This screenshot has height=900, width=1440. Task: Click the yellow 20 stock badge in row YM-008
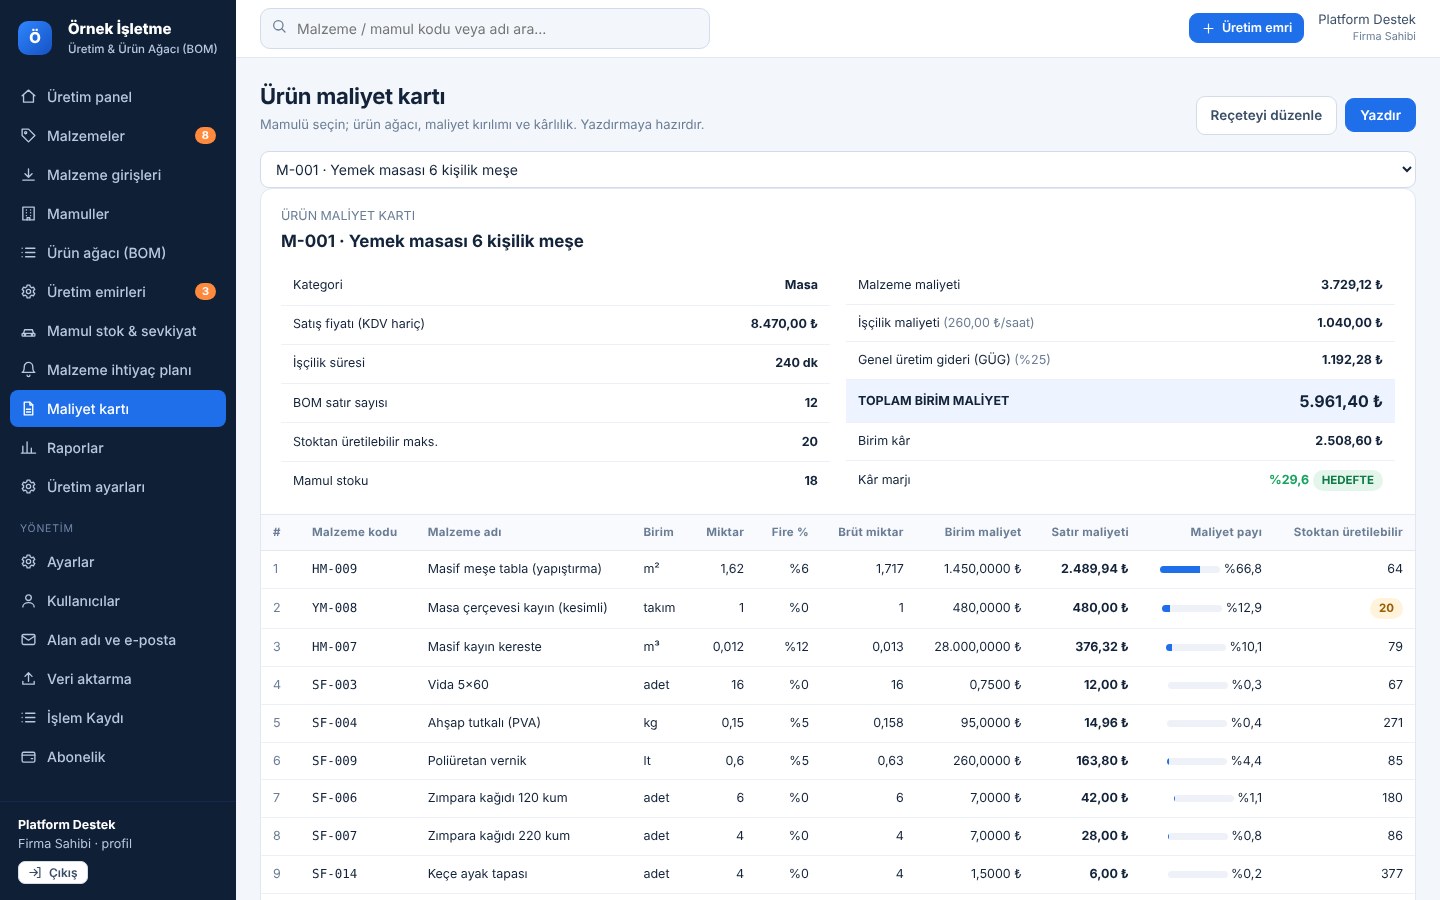(x=1386, y=608)
